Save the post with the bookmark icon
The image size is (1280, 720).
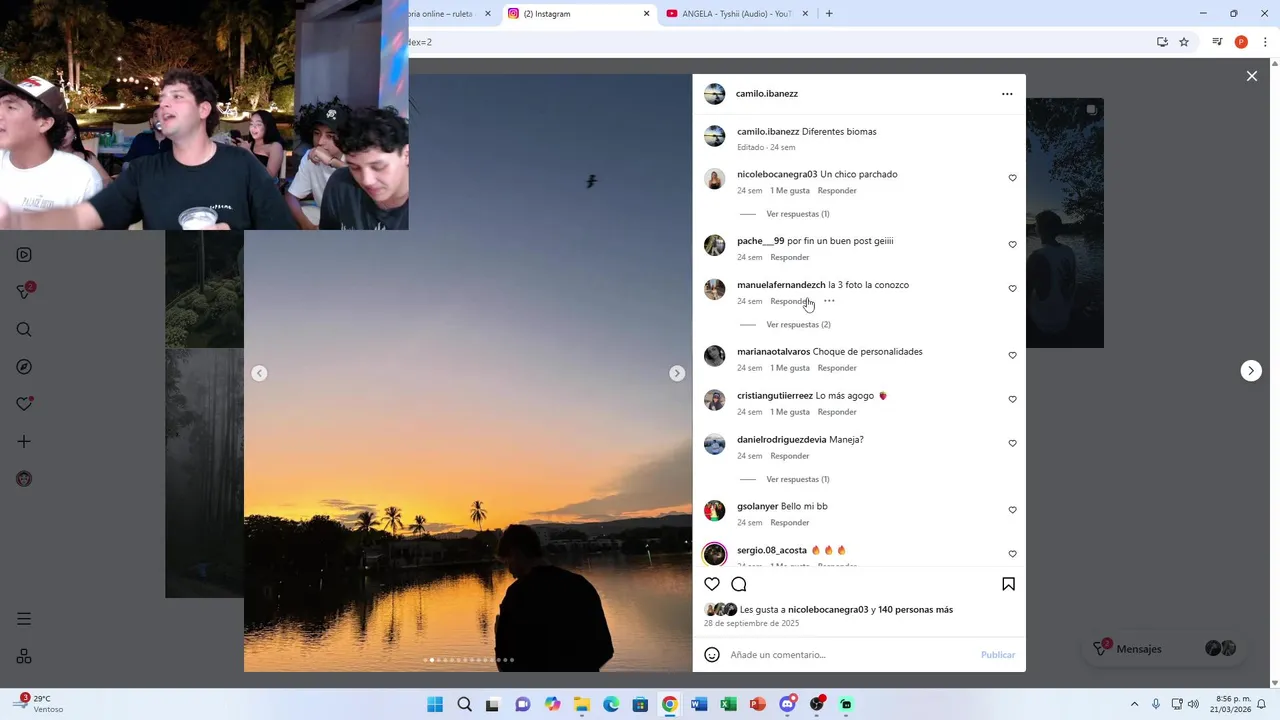click(x=1008, y=584)
